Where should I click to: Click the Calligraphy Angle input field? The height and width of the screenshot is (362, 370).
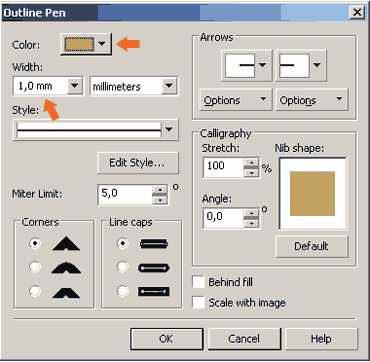click(x=223, y=218)
